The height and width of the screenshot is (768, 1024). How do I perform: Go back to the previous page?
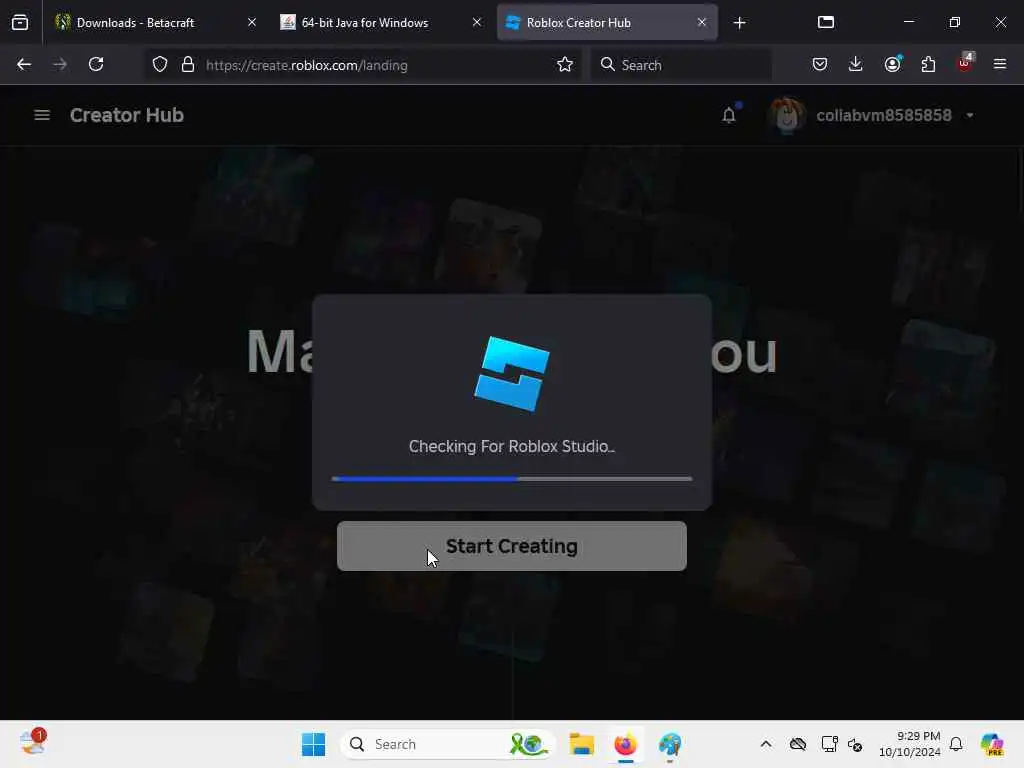[x=24, y=65]
